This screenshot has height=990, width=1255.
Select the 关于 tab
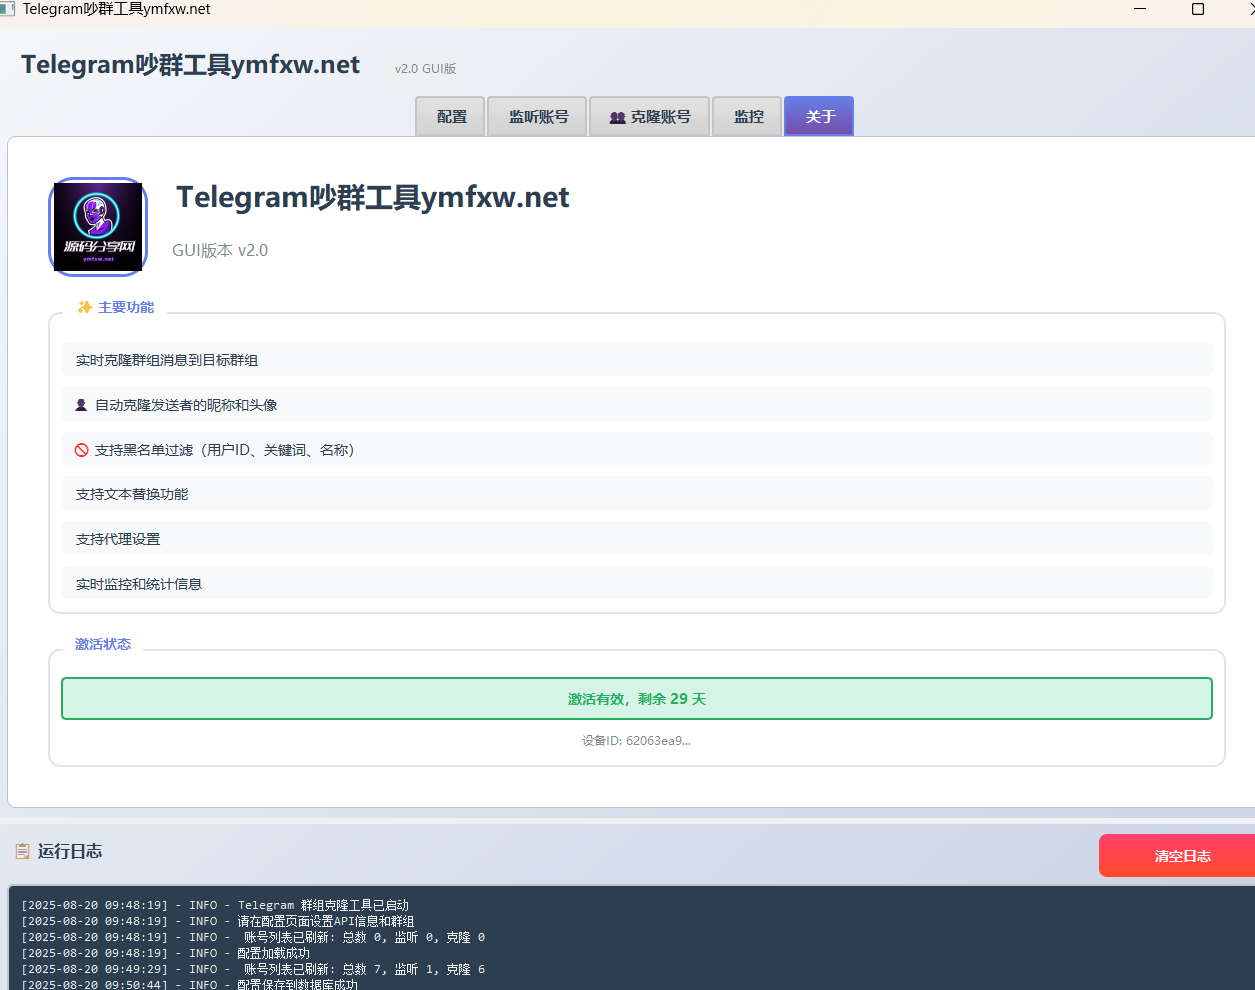[819, 116]
